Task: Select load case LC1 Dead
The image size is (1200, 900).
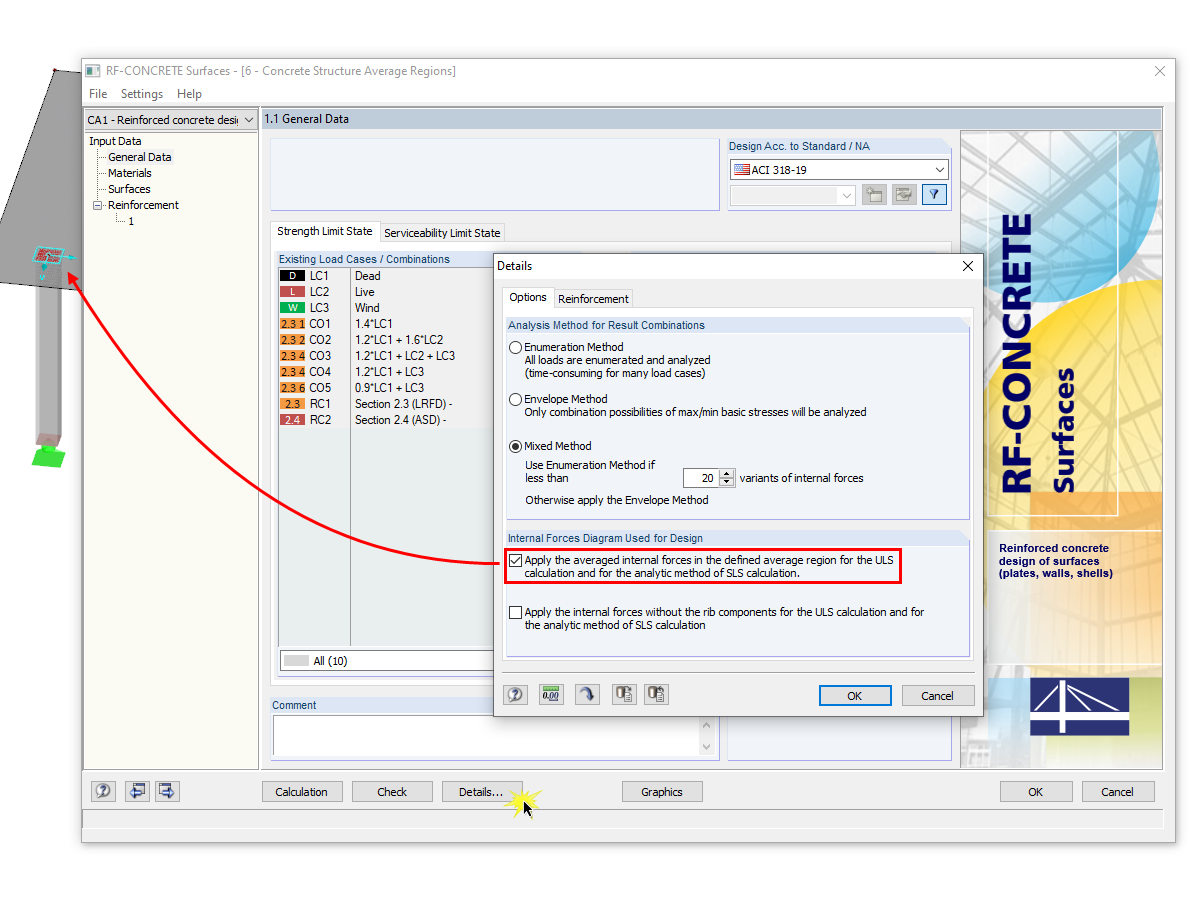Action: [x=386, y=276]
